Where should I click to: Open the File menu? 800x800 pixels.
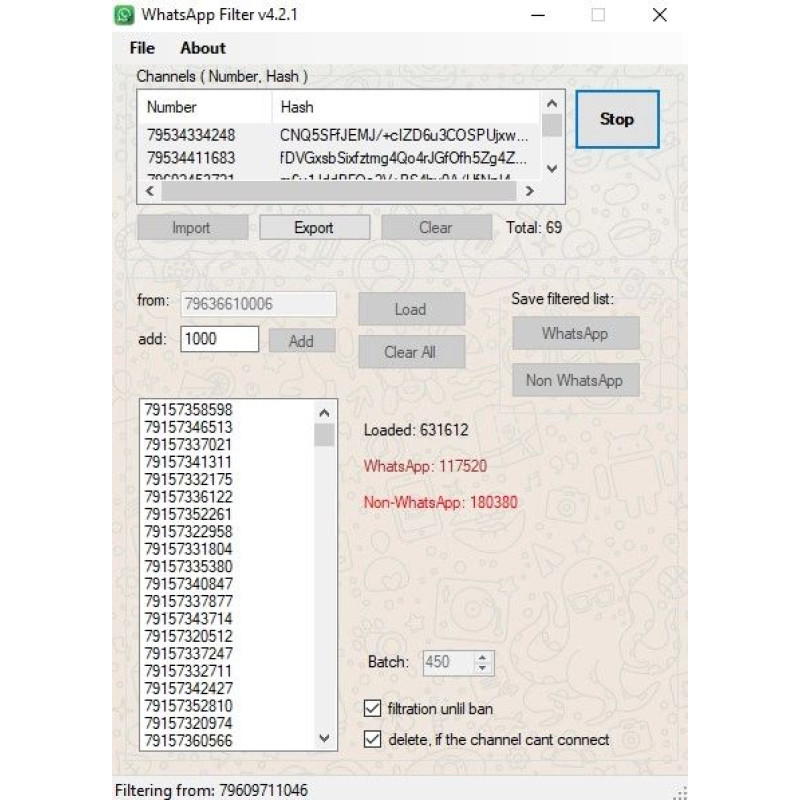tap(141, 47)
